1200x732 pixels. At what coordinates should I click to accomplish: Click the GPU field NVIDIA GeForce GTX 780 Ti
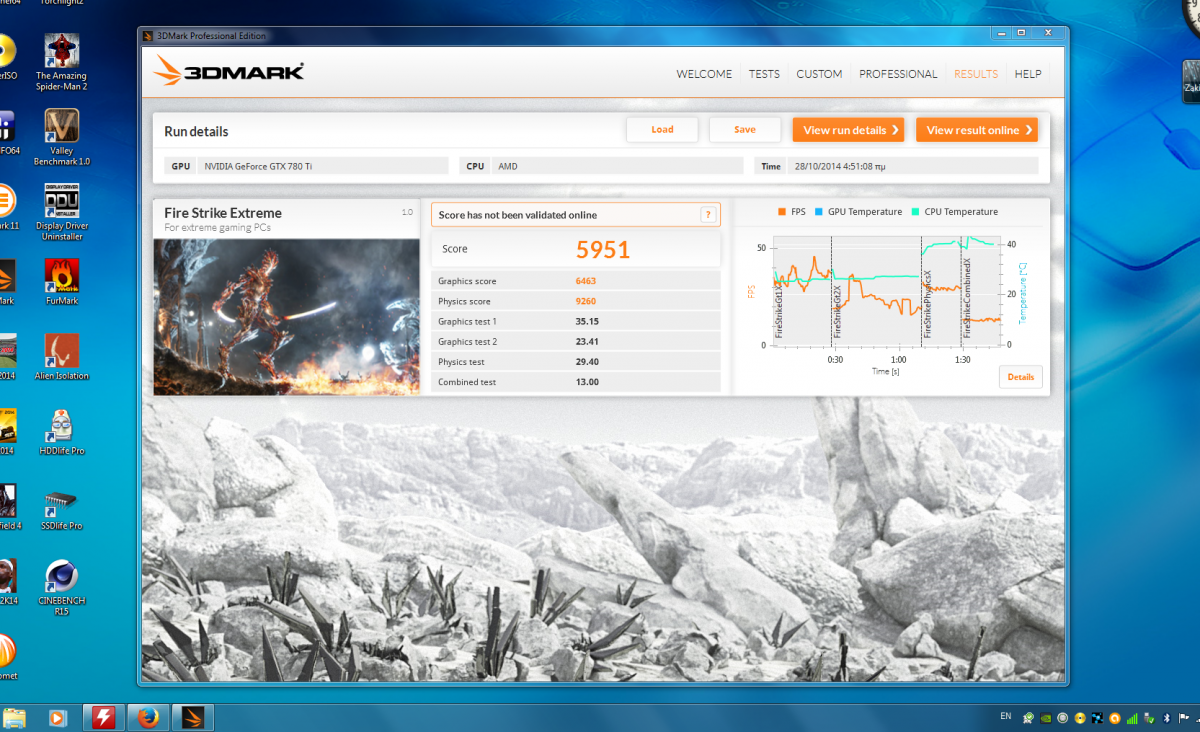[x=307, y=166]
